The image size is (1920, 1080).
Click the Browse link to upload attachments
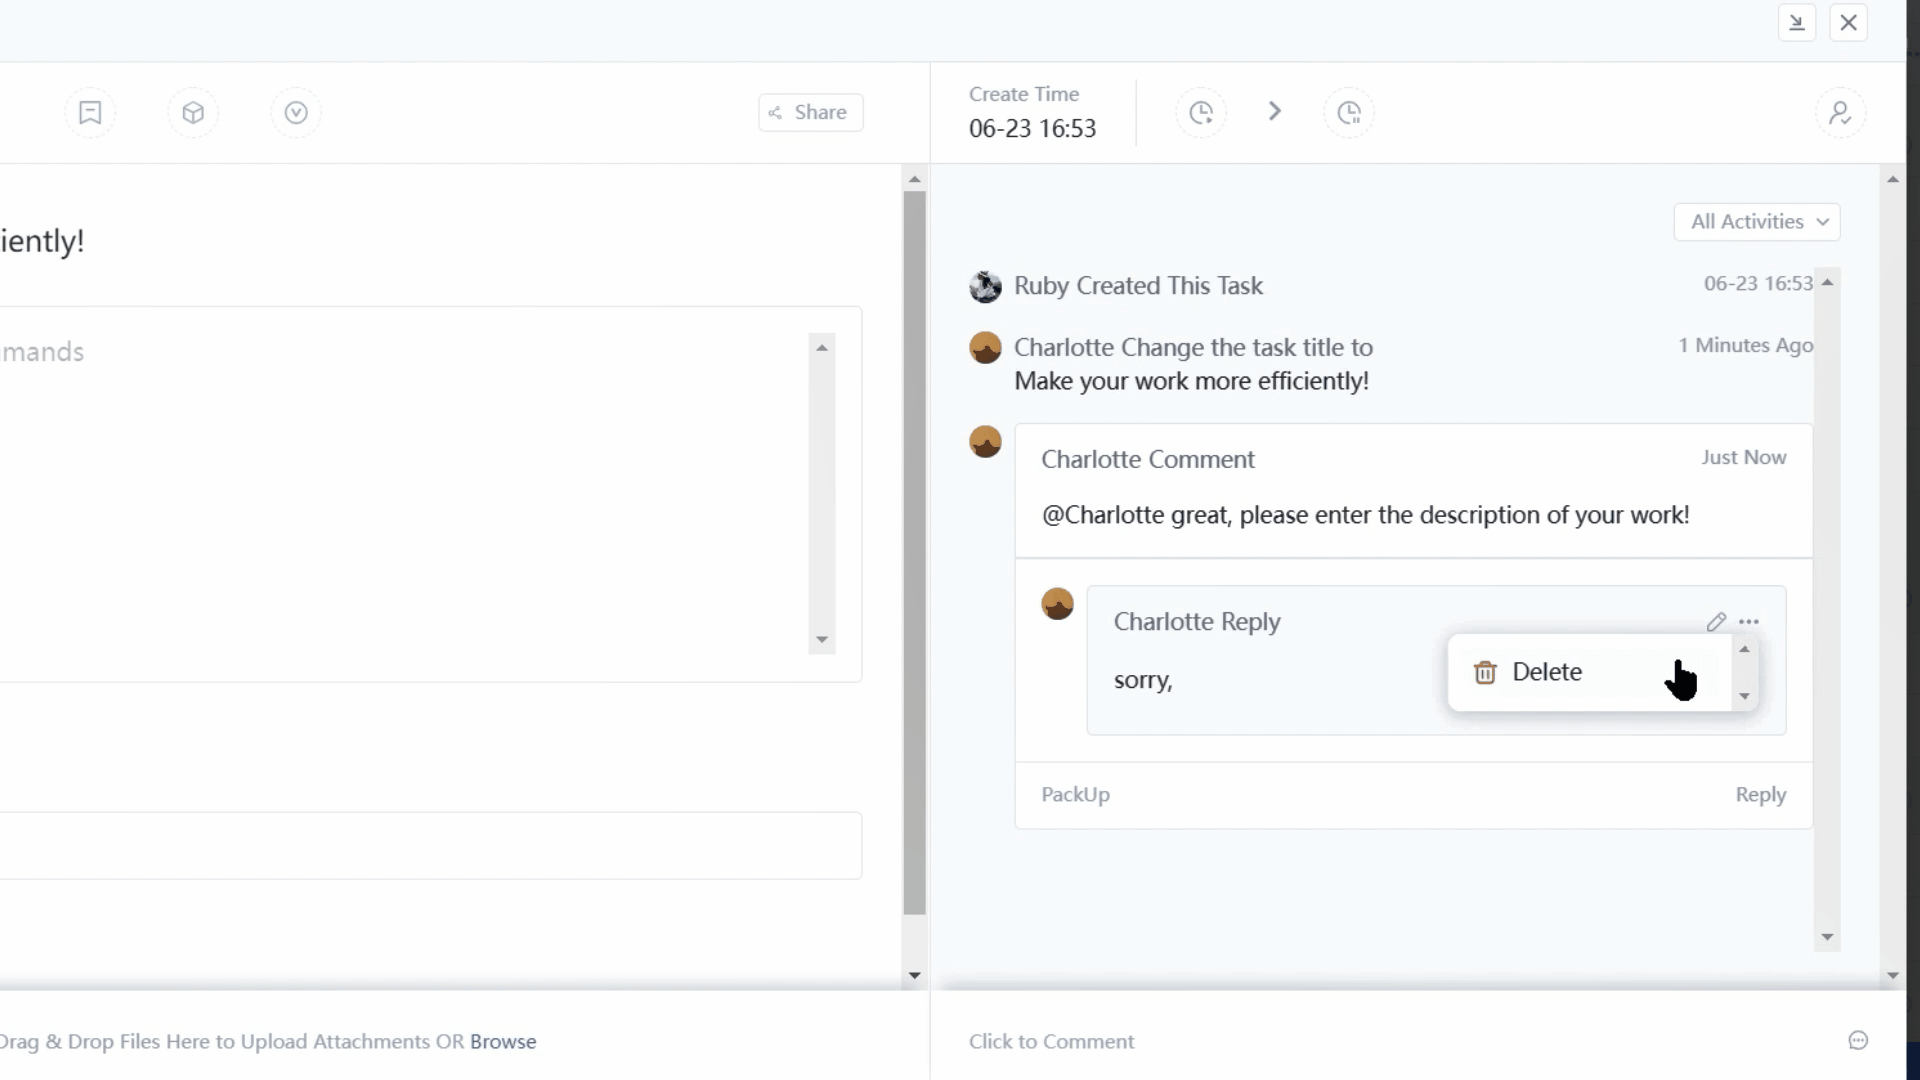point(503,1042)
